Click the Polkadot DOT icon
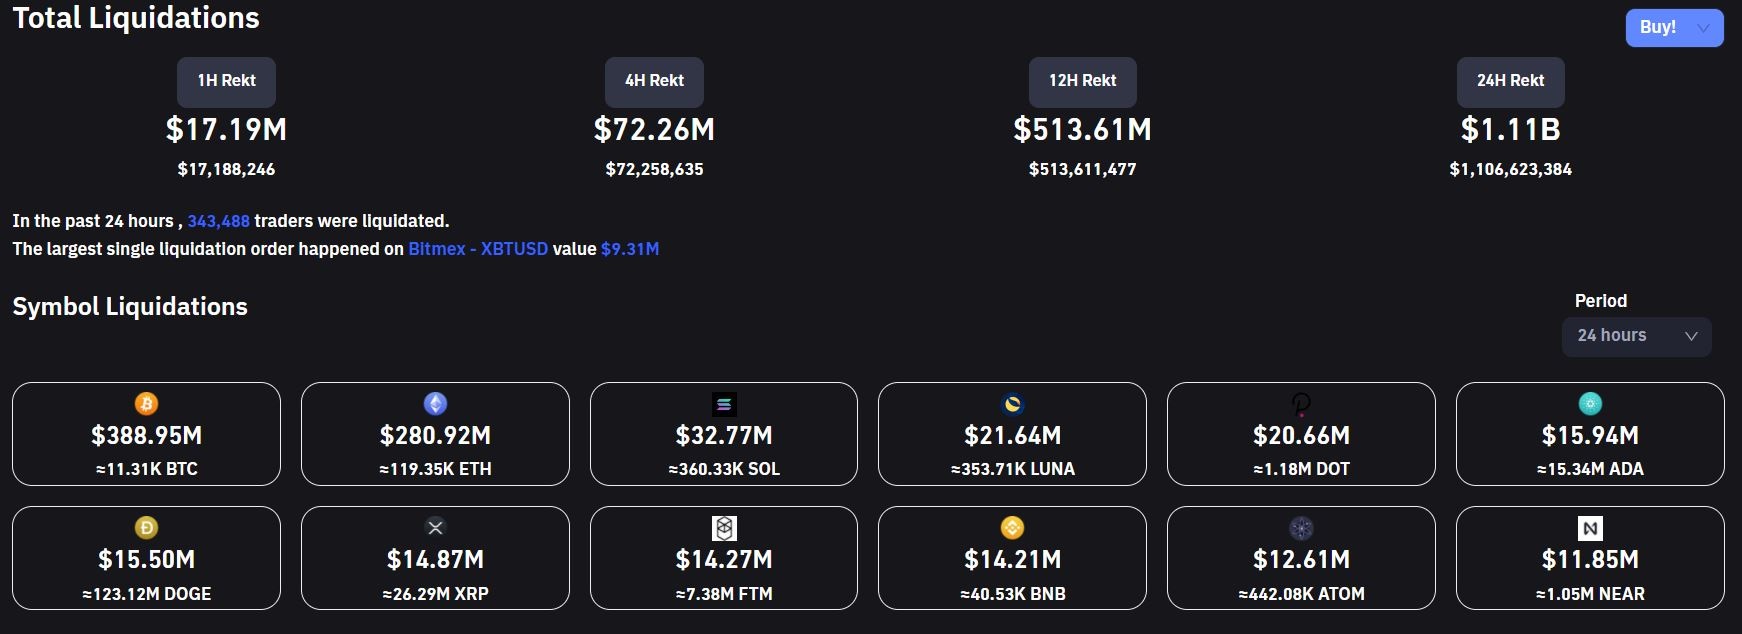The height and width of the screenshot is (634, 1742). point(1301,404)
